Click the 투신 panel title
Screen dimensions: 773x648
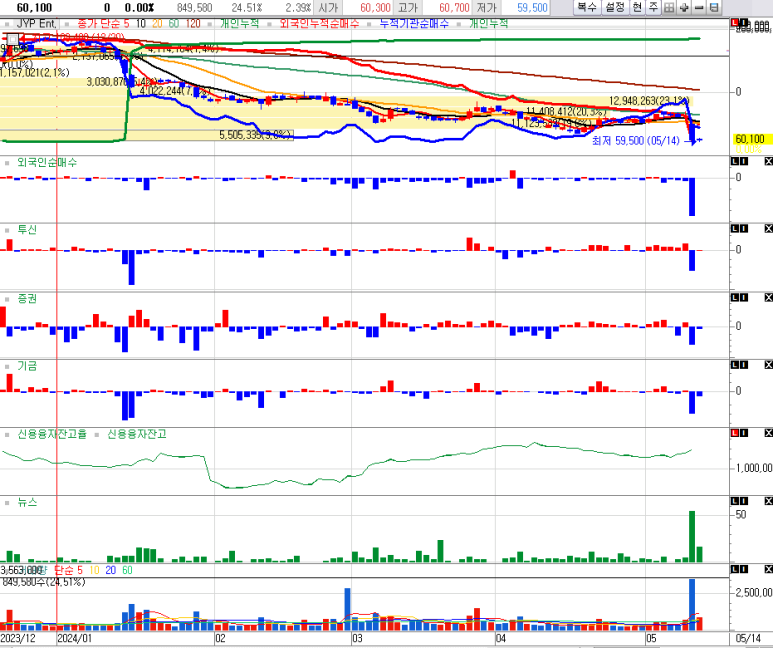27,230
